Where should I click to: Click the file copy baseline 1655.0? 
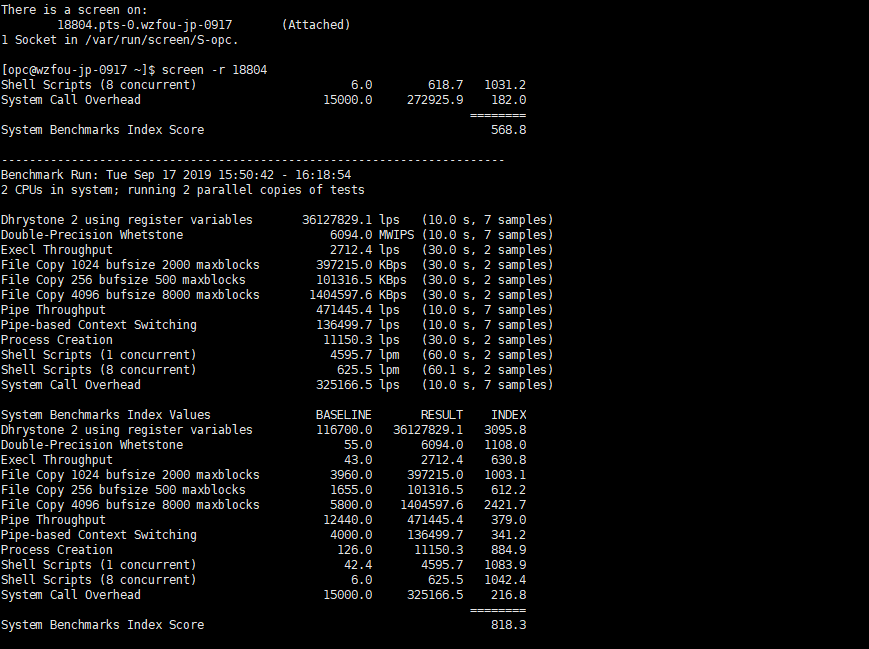351,489
